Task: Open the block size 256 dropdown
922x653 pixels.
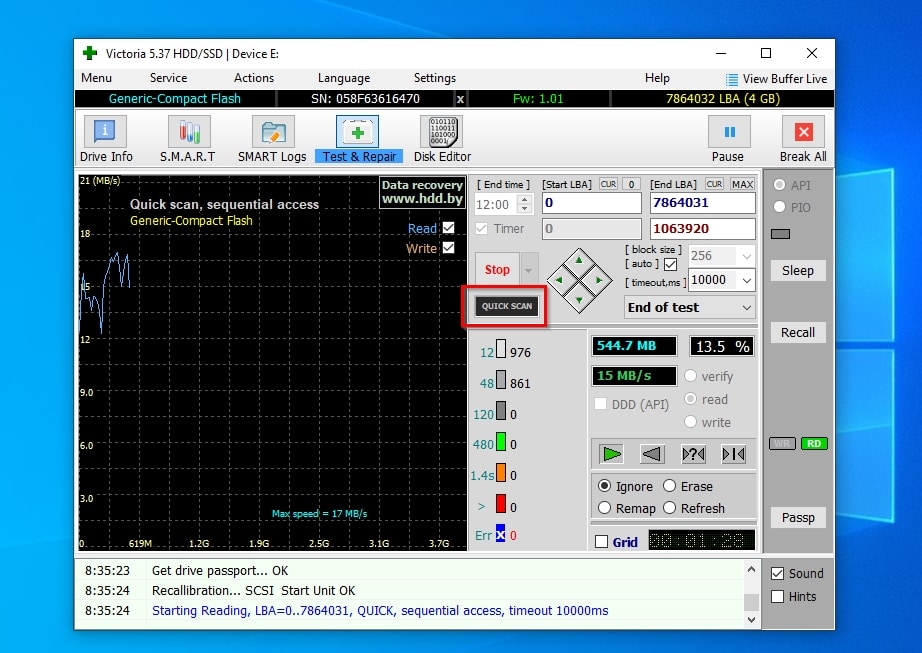Action: pyautogui.click(x=746, y=256)
